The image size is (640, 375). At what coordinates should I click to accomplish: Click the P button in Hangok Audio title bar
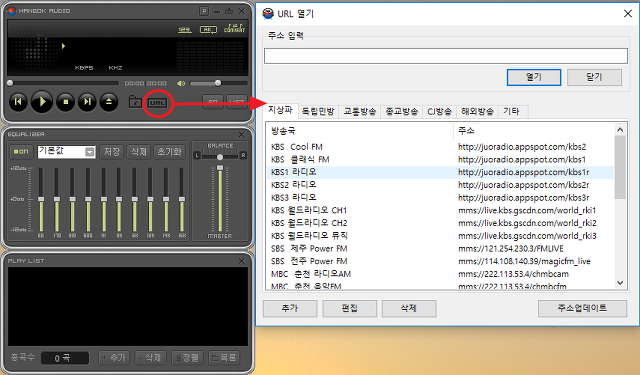(x=204, y=11)
